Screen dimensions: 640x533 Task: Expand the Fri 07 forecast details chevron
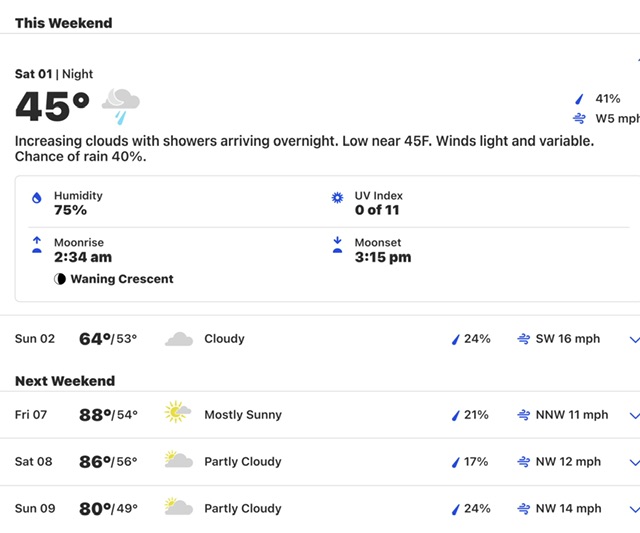click(634, 415)
